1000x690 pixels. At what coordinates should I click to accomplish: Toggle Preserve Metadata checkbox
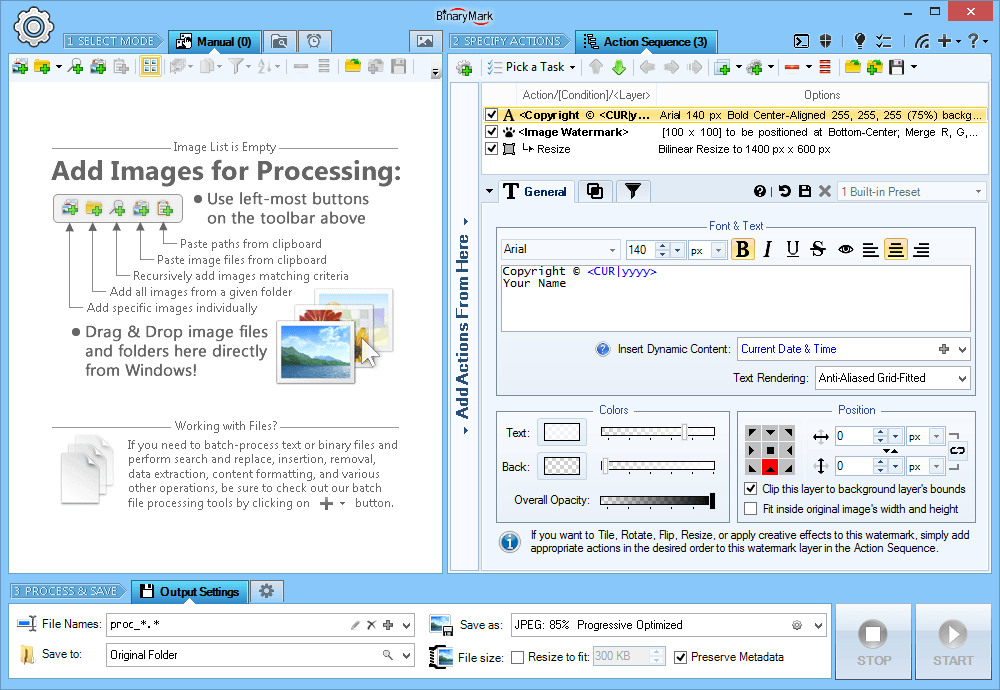[680, 657]
